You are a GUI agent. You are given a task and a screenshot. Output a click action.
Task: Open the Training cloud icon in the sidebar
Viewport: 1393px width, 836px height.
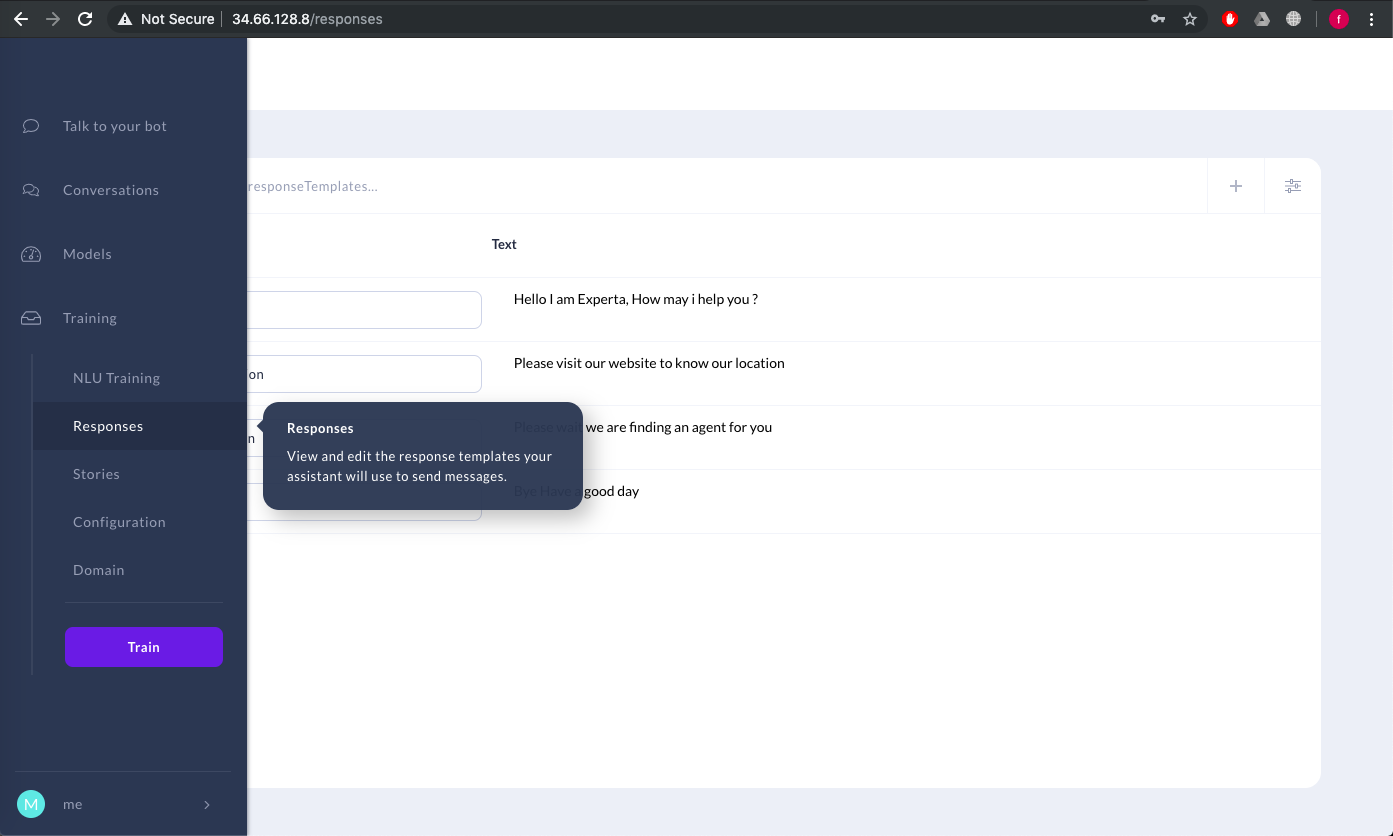(30, 318)
